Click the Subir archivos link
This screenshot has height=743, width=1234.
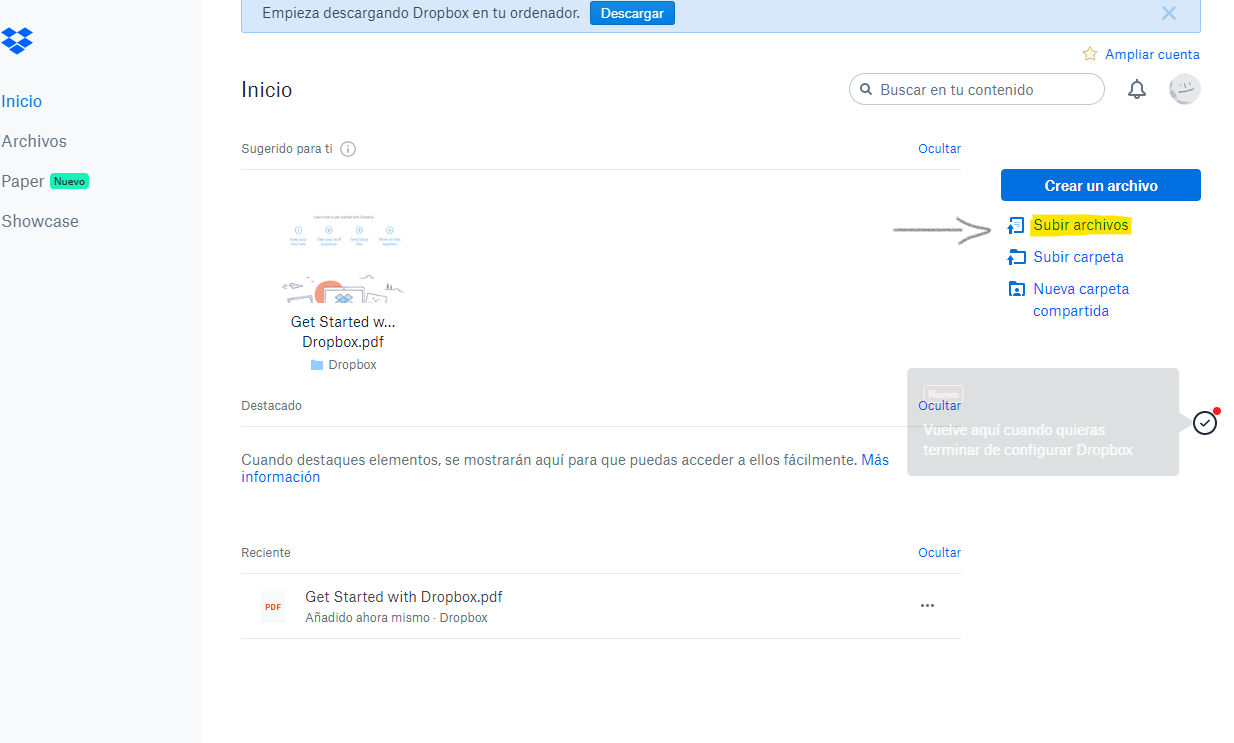point(1081,225)
